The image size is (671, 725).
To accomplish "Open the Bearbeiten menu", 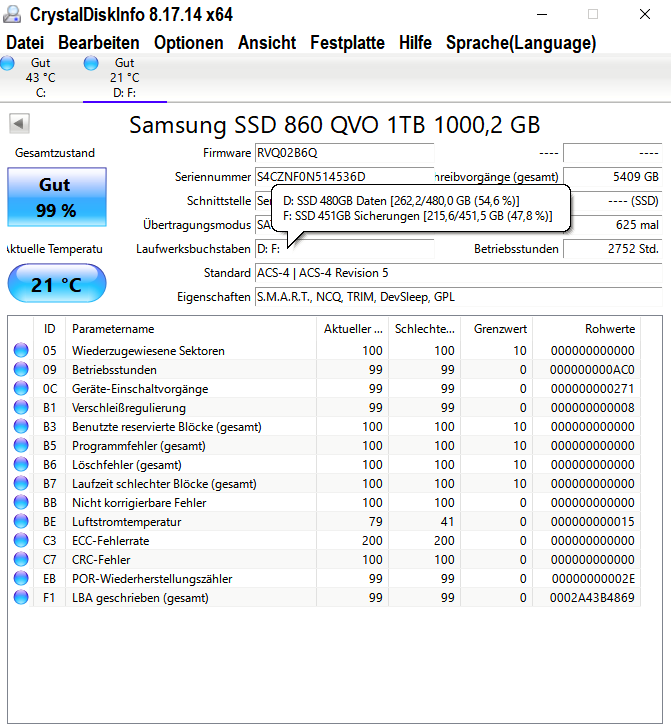I will coord(98,43).
